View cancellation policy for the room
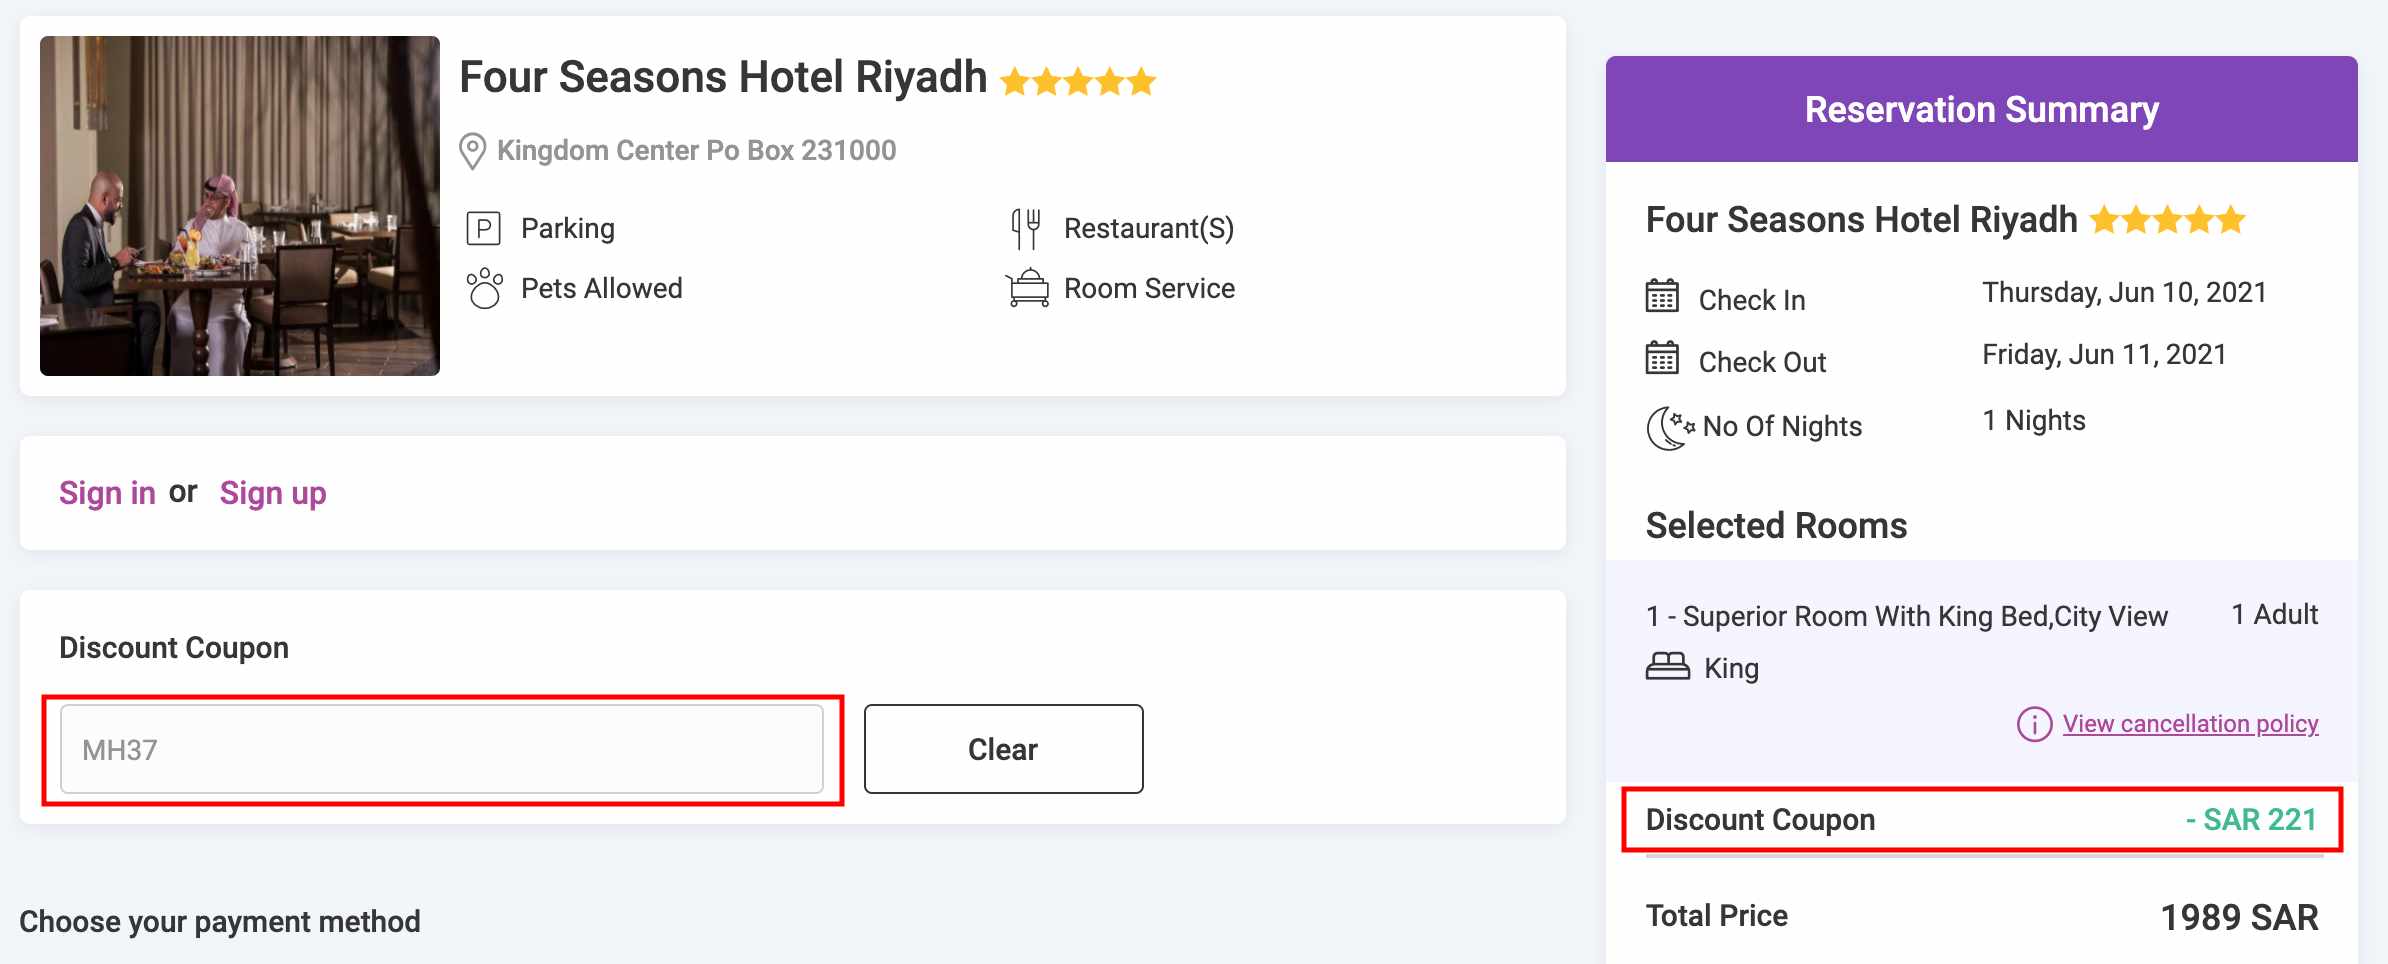The height and width of the screenshot is (964, 2388). [x=2189, y=724]
